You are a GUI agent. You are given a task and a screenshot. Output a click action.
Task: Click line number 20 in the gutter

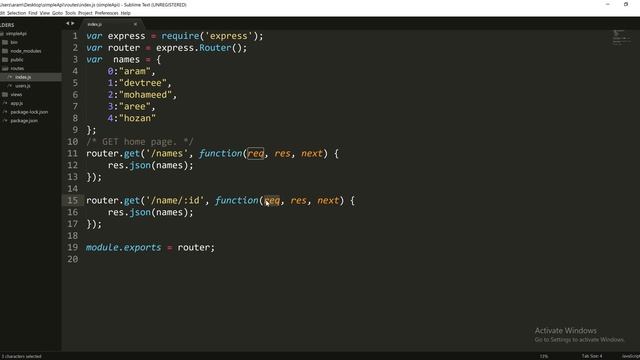point(72,259)
